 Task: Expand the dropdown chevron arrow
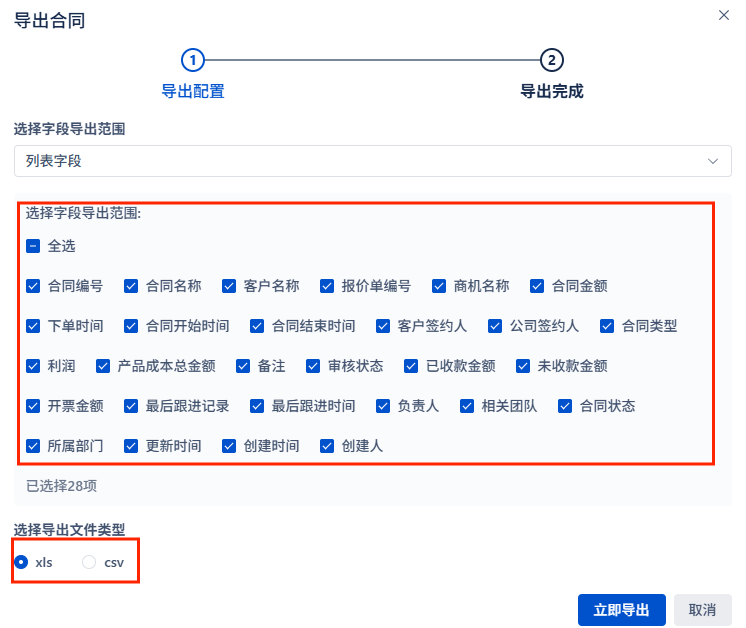[x=713, y=161]
